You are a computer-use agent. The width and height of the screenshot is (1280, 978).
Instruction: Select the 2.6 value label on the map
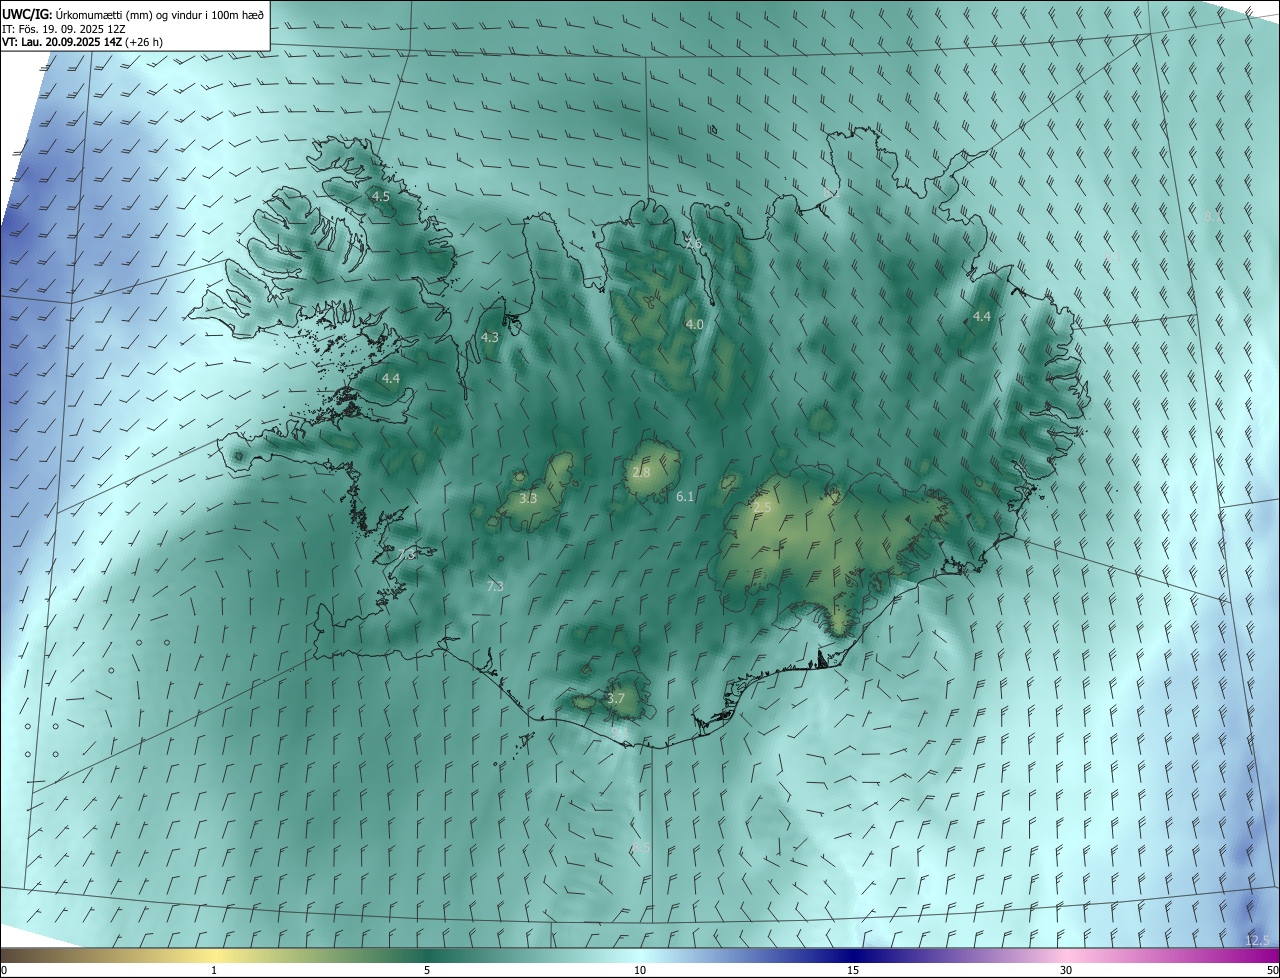click(x=693, y=244)
